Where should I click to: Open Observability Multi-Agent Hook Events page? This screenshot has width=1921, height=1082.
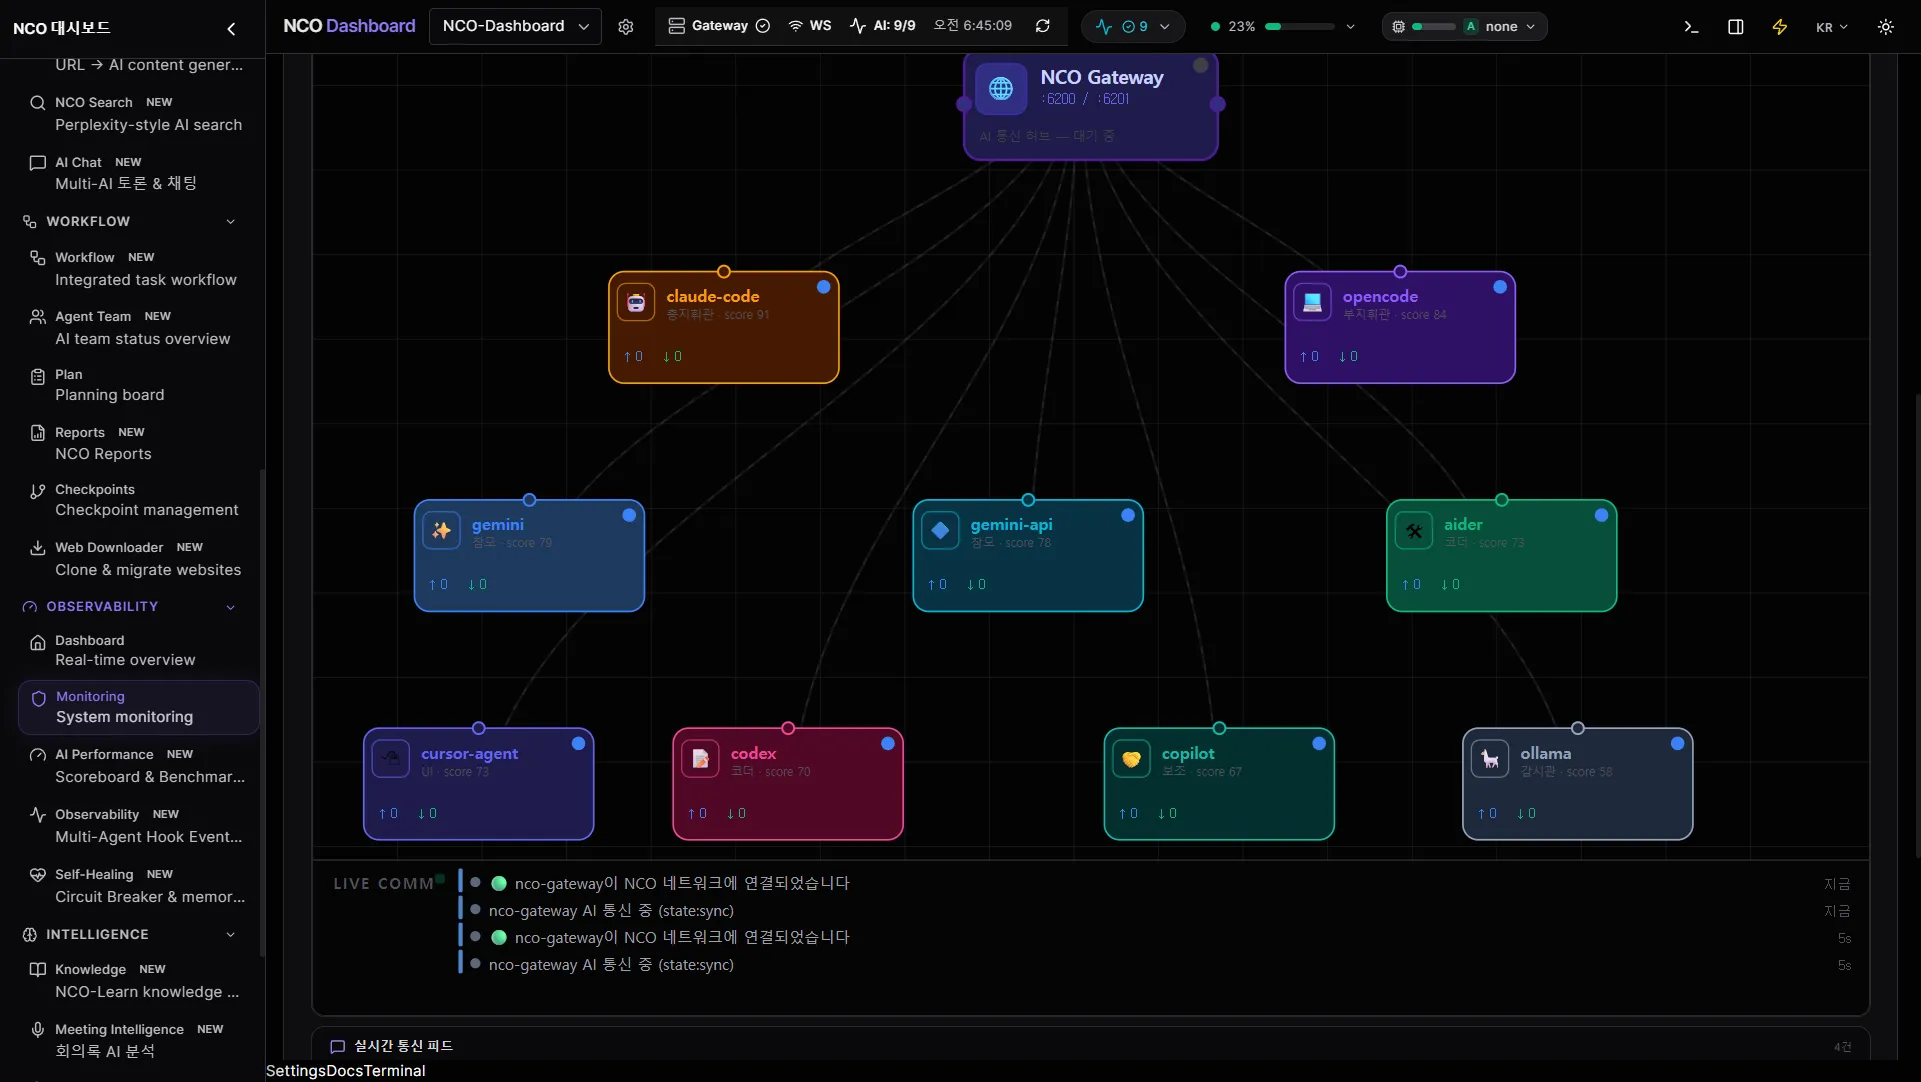[x=138, y=826]
